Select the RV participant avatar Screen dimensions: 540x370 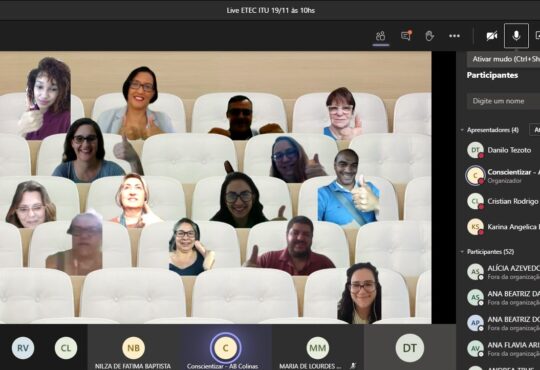click(23, 348)
